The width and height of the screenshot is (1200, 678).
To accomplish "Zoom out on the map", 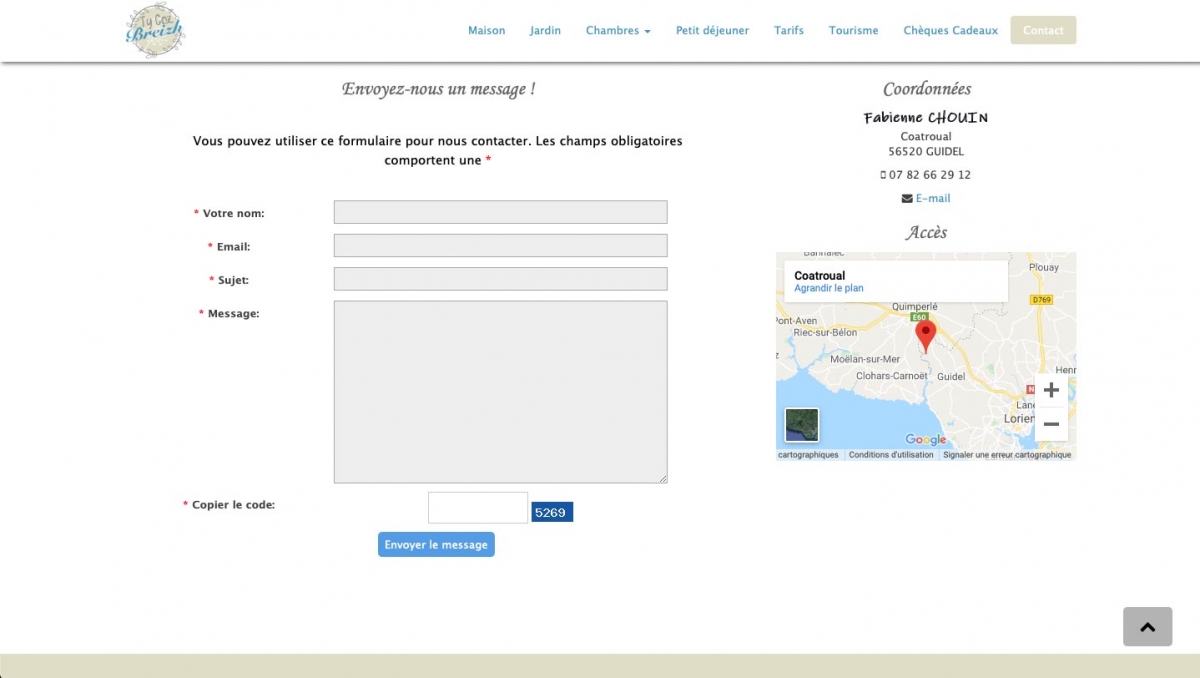I will pyautogui.click(x=1051, y=424).
